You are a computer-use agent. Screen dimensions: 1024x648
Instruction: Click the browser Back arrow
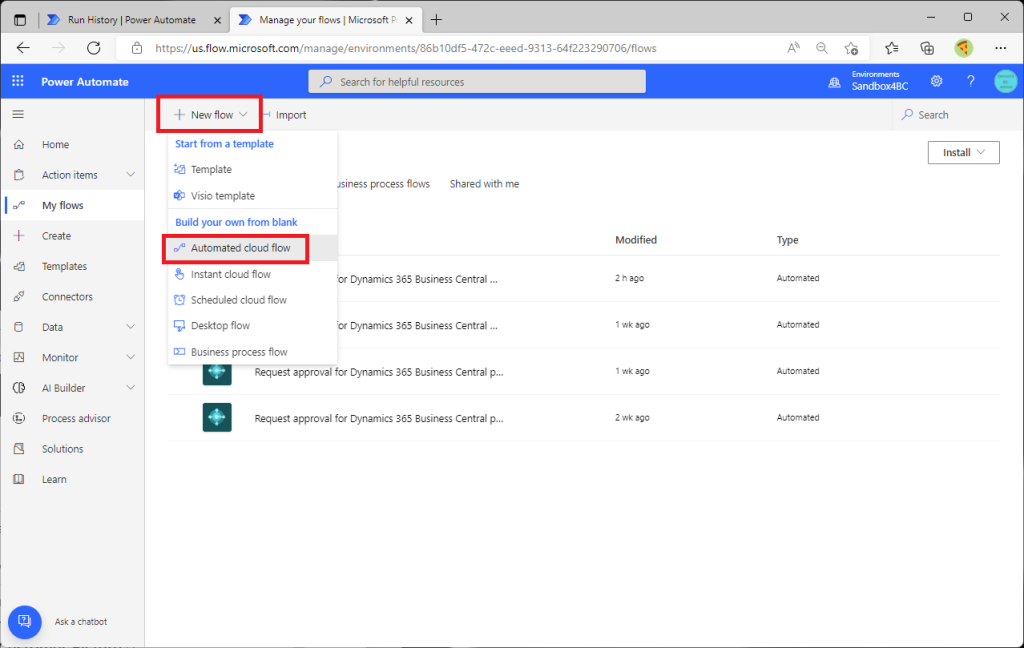click(24, 48)
